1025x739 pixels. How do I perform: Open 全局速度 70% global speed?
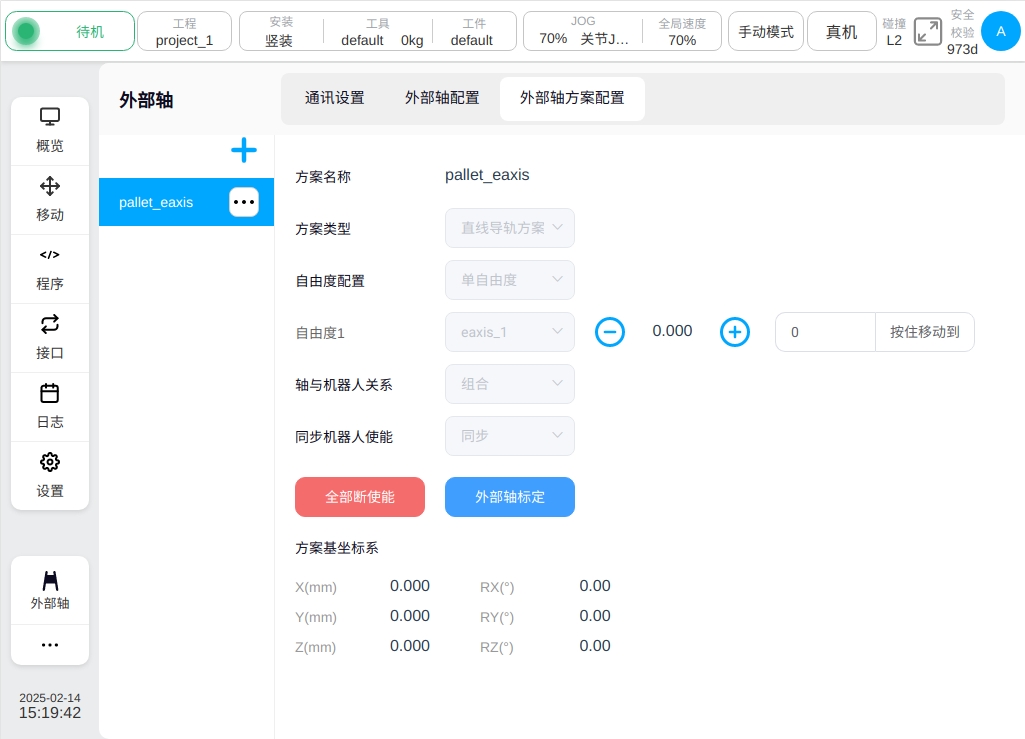tap(682, 31)
